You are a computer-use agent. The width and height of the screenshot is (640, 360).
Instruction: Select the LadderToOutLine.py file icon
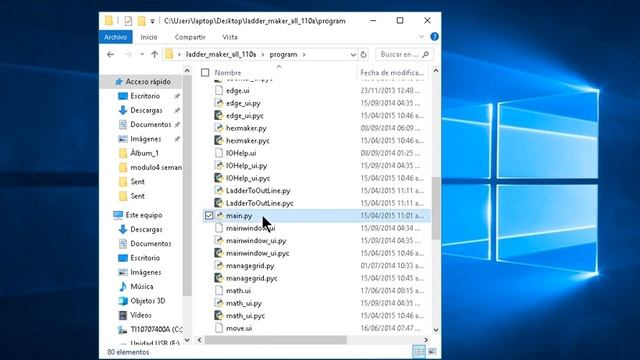click(x=219, y=191)
